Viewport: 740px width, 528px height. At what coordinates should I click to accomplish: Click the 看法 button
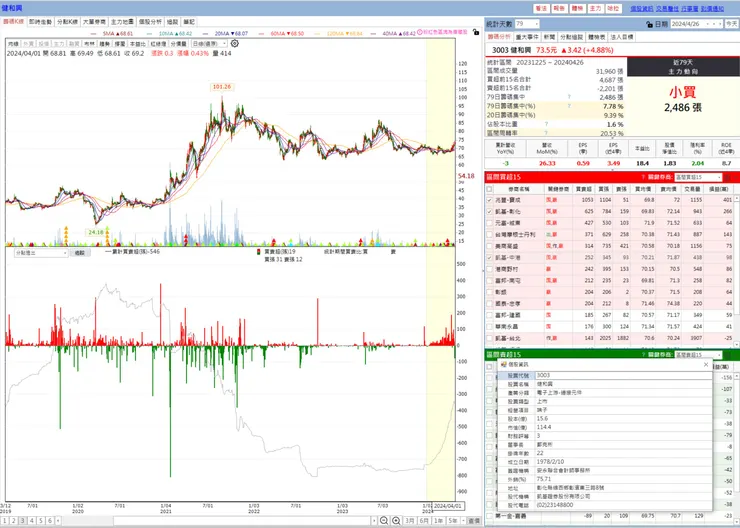pos(541,9)
